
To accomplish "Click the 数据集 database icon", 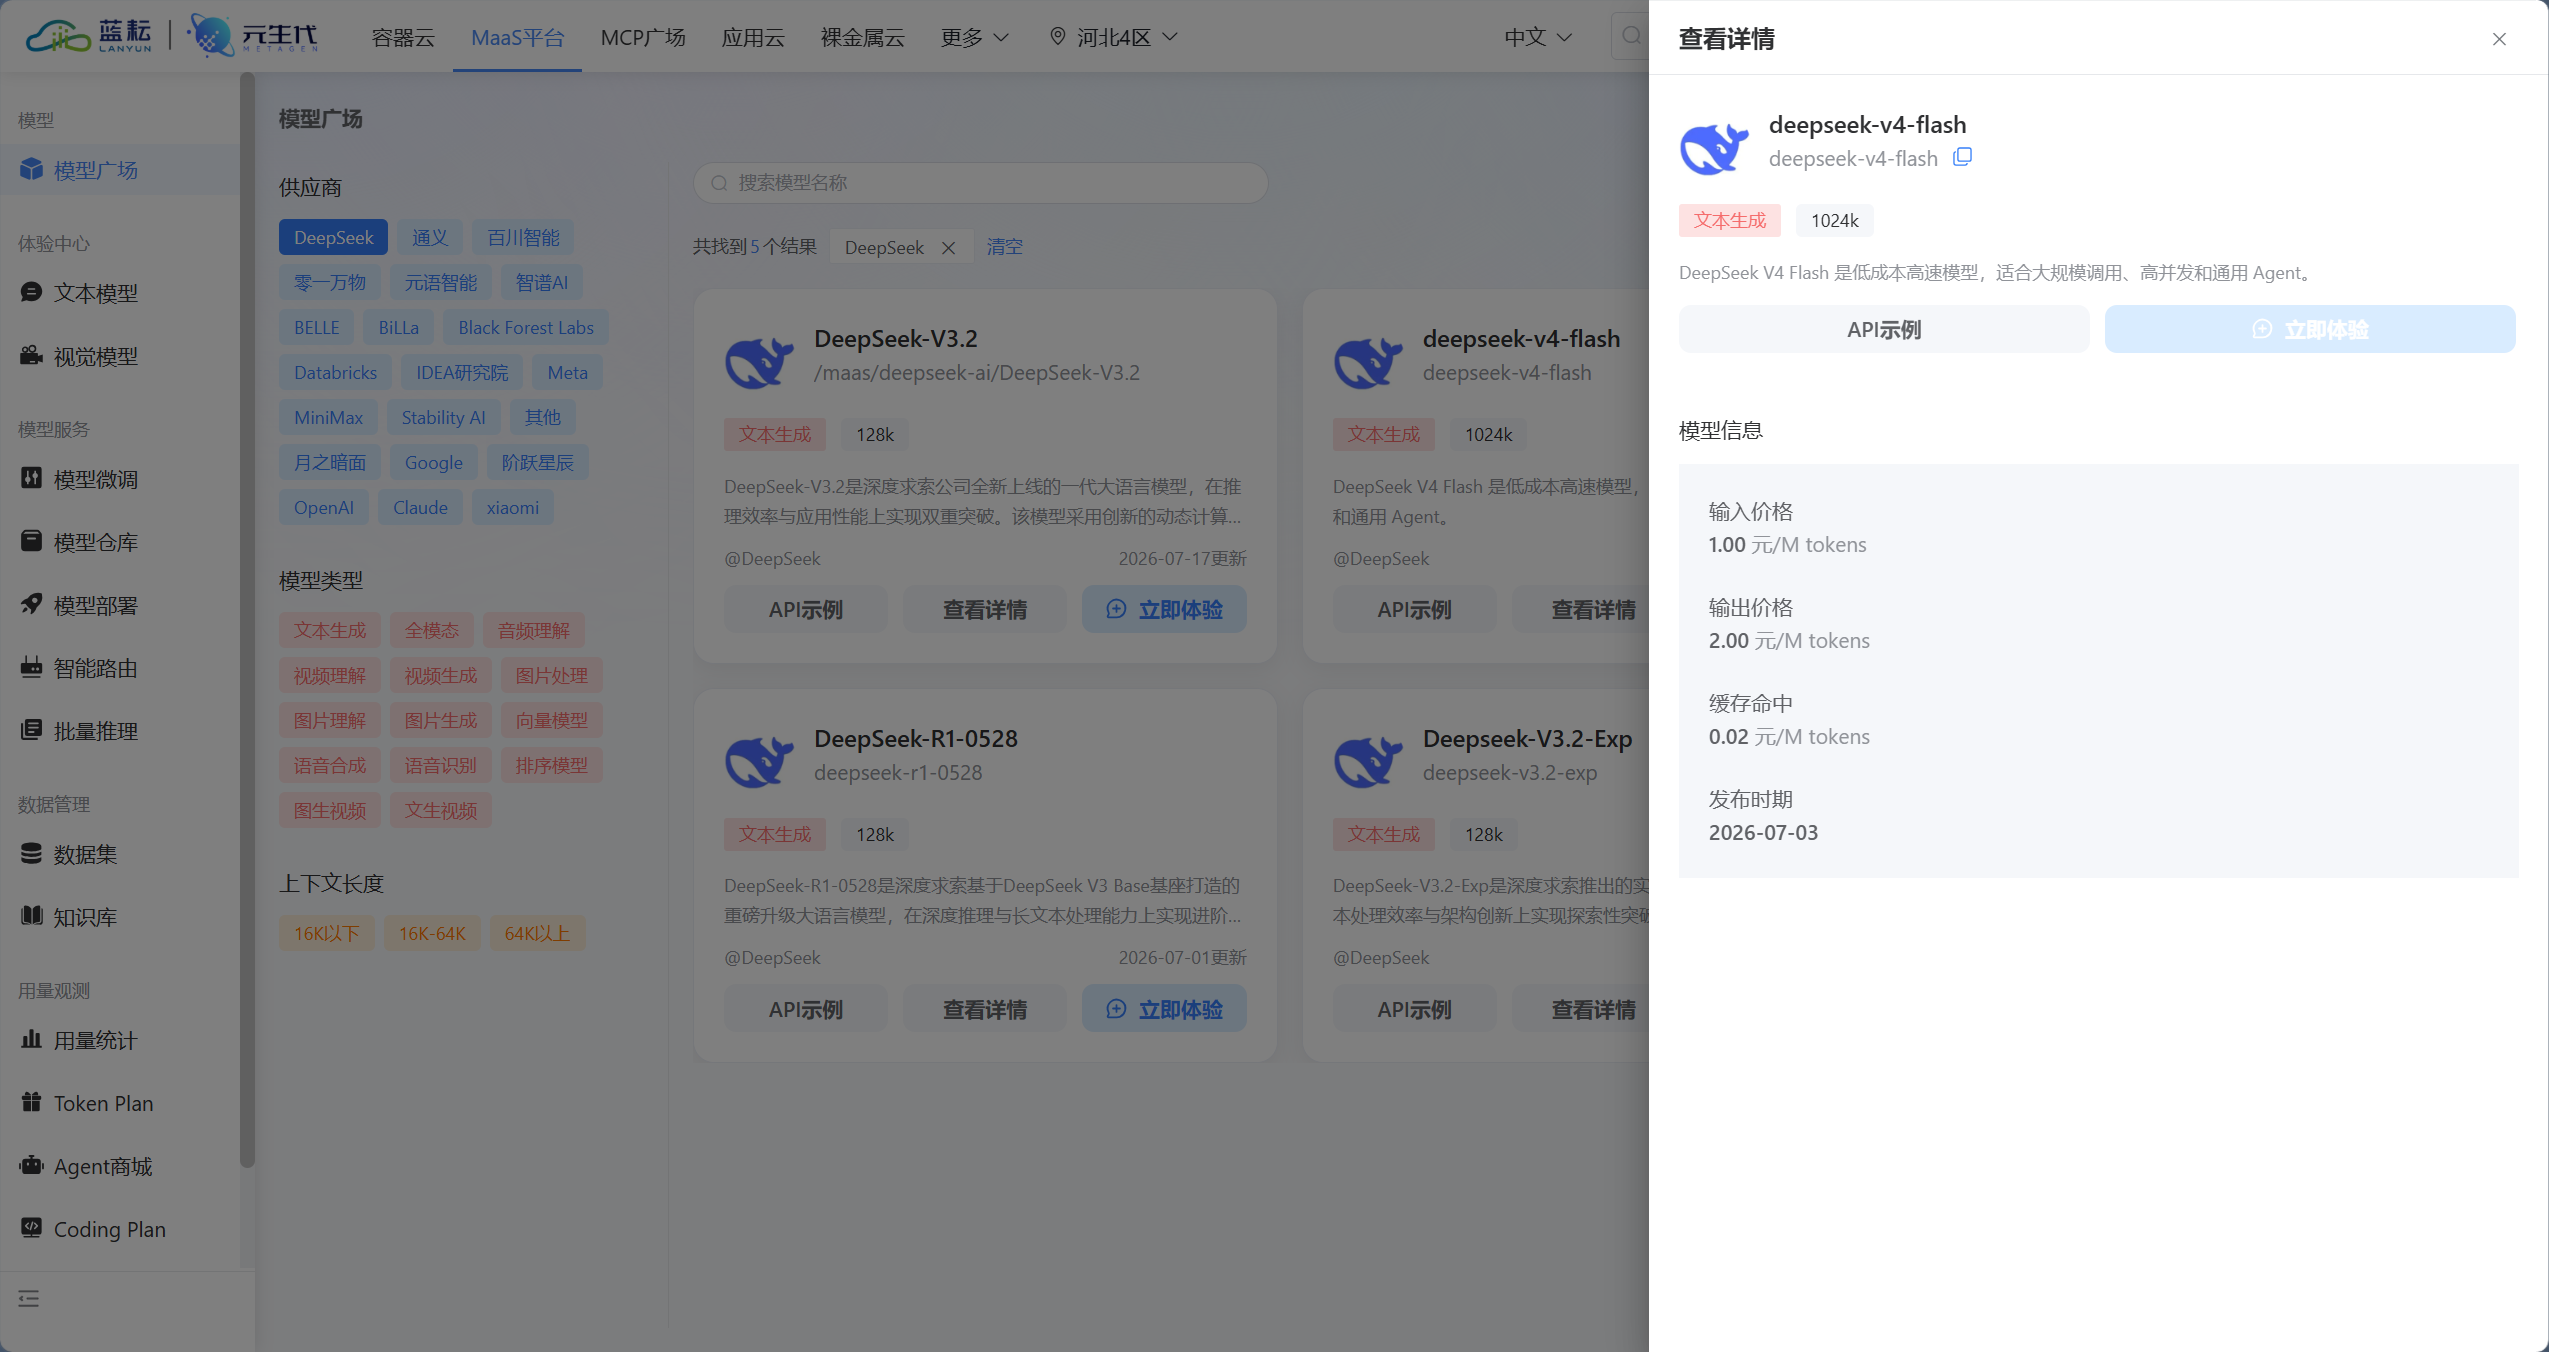I will tap(31, 853).
